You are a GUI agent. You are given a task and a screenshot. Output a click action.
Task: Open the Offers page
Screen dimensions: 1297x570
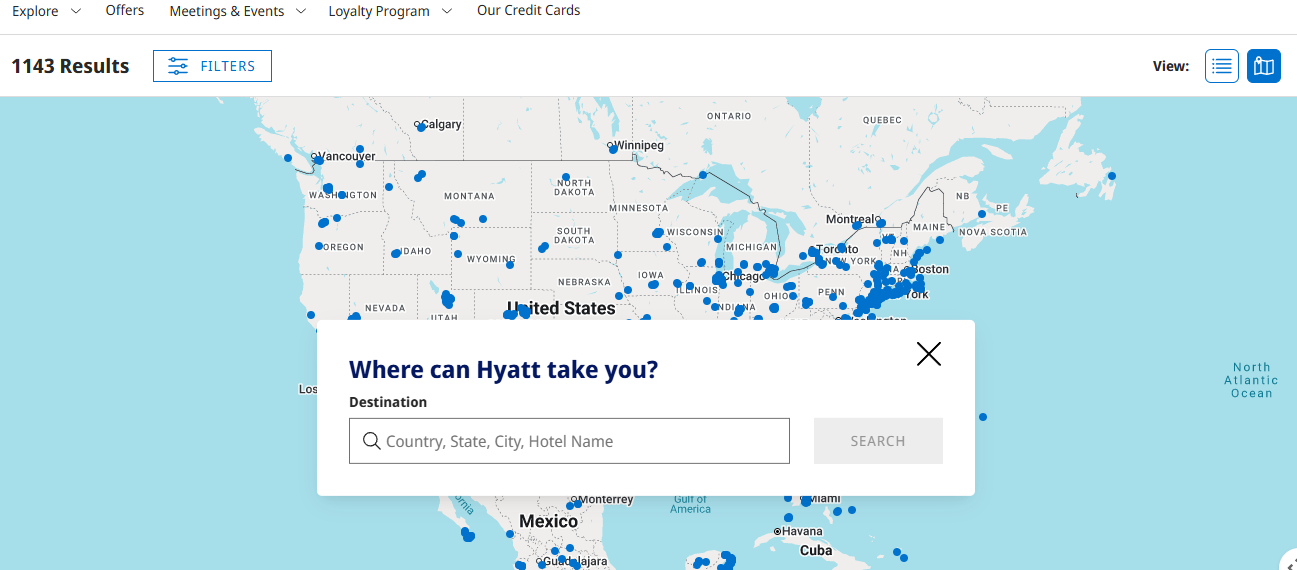point(125,10)
